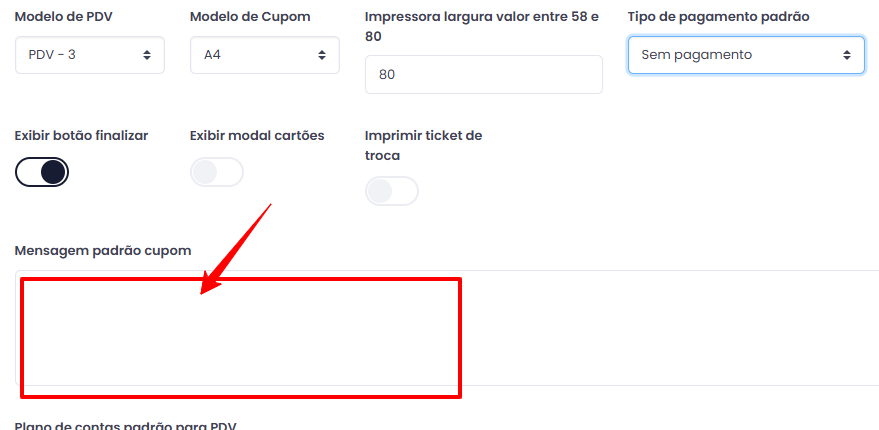This screenshot has width=879, height=430.
Task: Click the arrows icon beside Sem pagamento
Action: 846,55
